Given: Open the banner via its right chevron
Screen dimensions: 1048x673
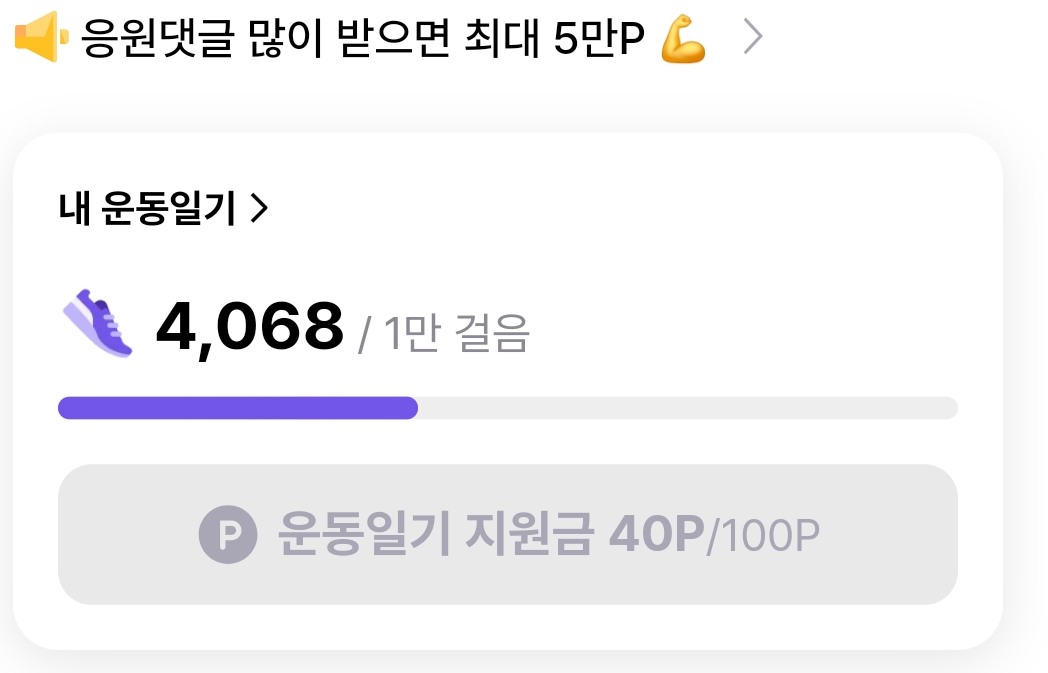Looking at the screenshot, I should [753, 38].
